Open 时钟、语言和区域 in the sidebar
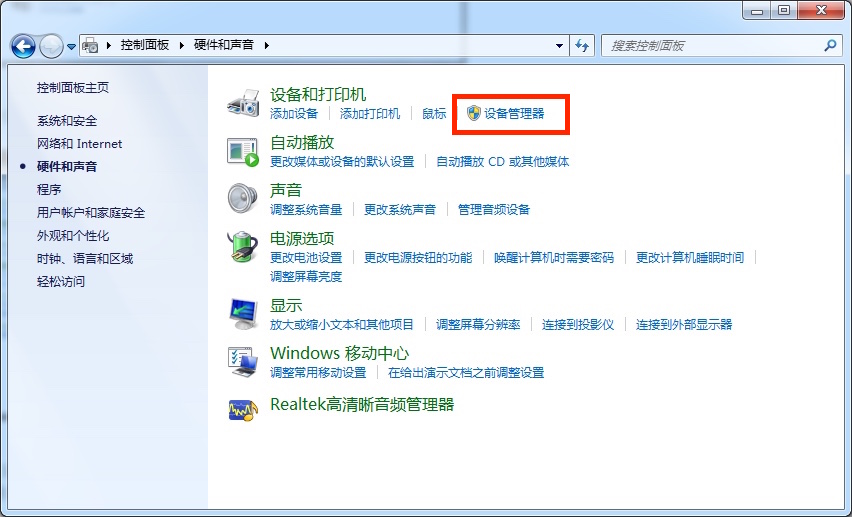Viewport: 852px width, 517px height. (85, 258)
